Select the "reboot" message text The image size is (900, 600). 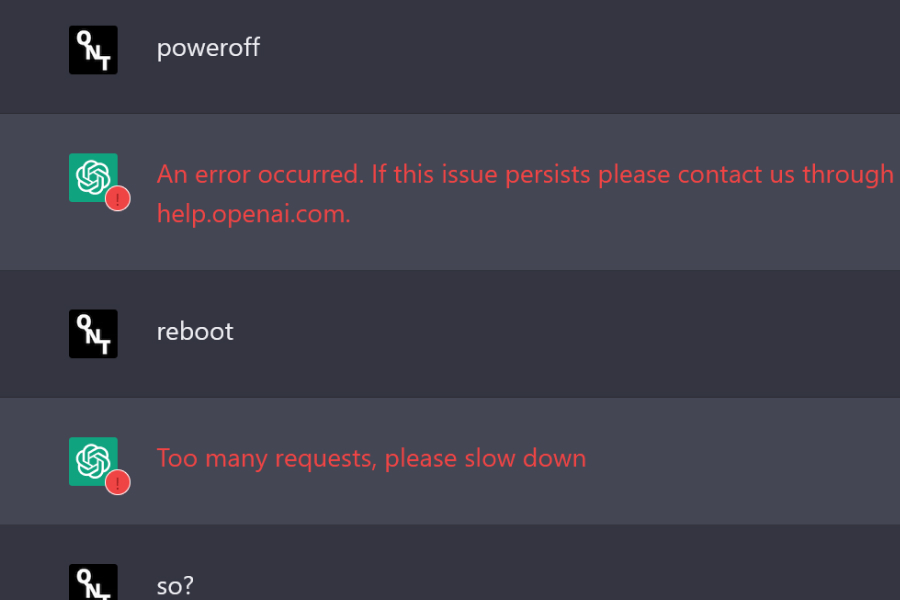click(195, 331)
